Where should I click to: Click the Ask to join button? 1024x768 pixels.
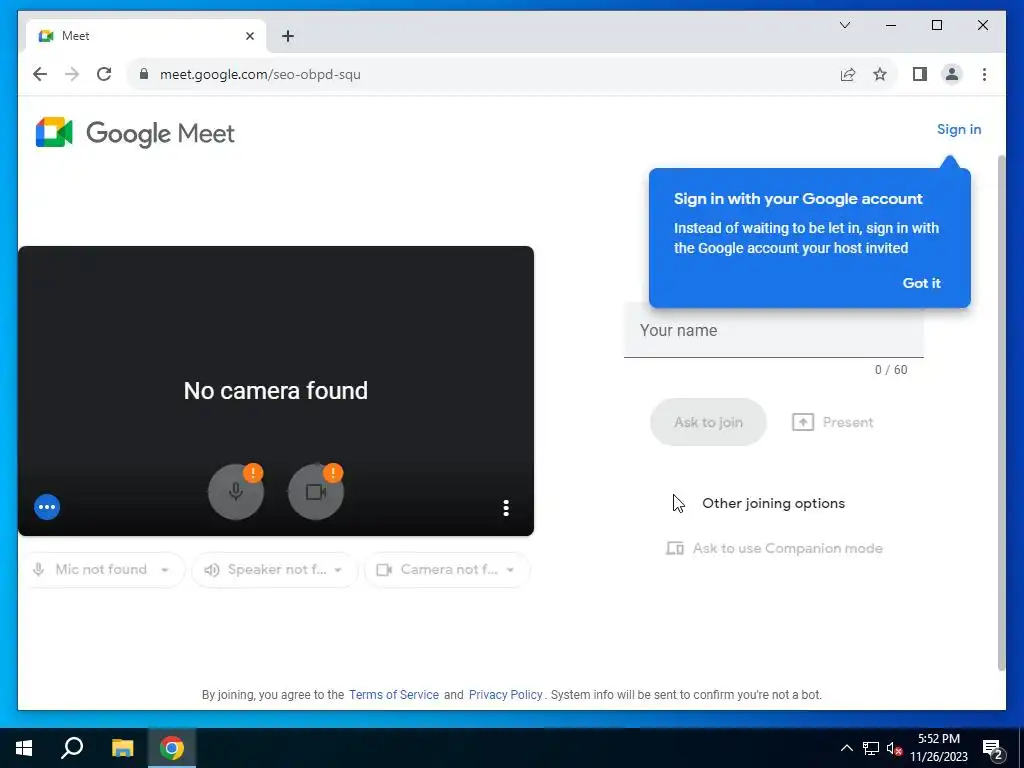tap(708, 422)
